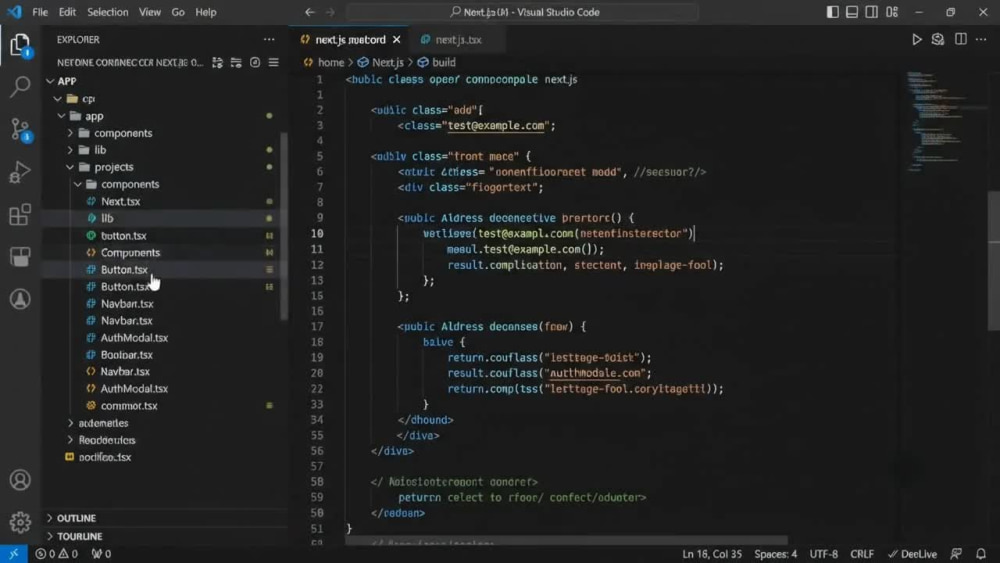Click Ln 18, Col 35 in status bar
1000x563 pixels.
point(712,553)
